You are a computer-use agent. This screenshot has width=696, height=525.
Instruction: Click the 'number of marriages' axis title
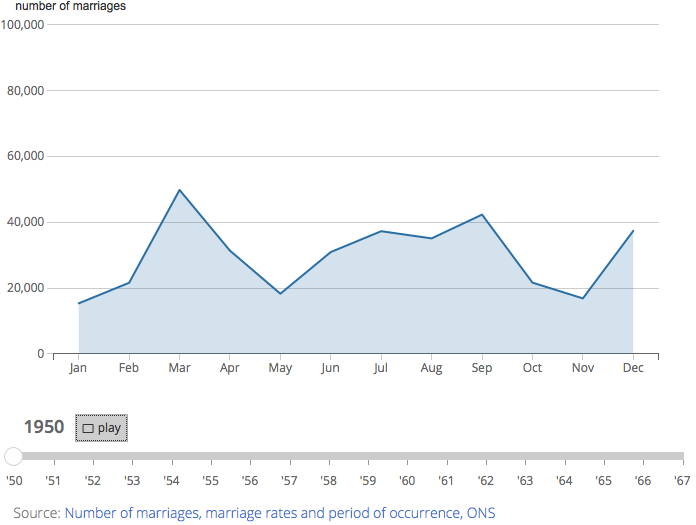[71, 6]
